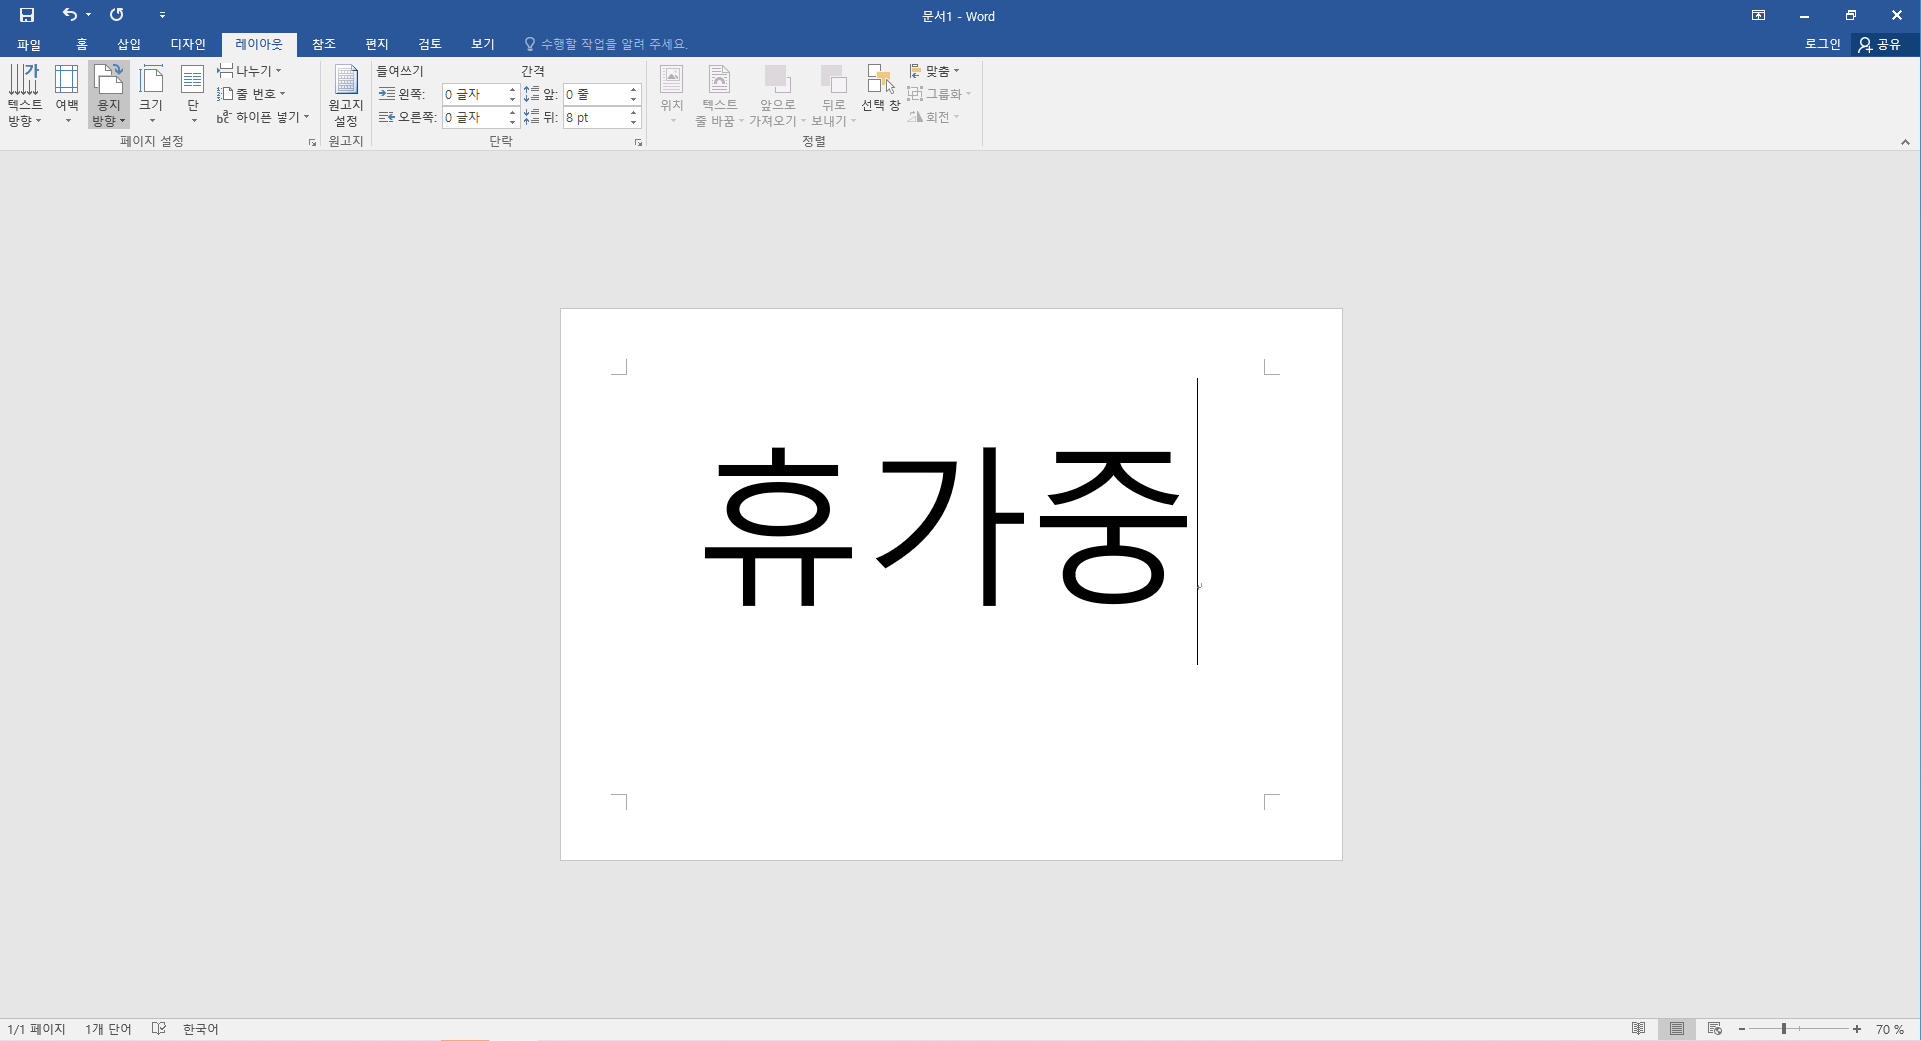Image resolution: width=1921 pixels, height=1041 pixels.
Task: Click the 한국어 language indicator
Action: click(x=200, y=1029)
